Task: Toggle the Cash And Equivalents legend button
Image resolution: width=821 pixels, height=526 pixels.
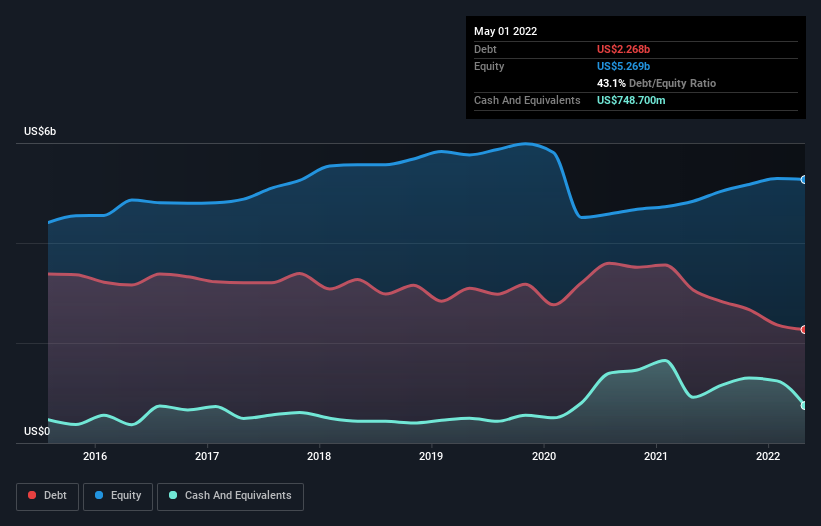Action: (230, 496)
